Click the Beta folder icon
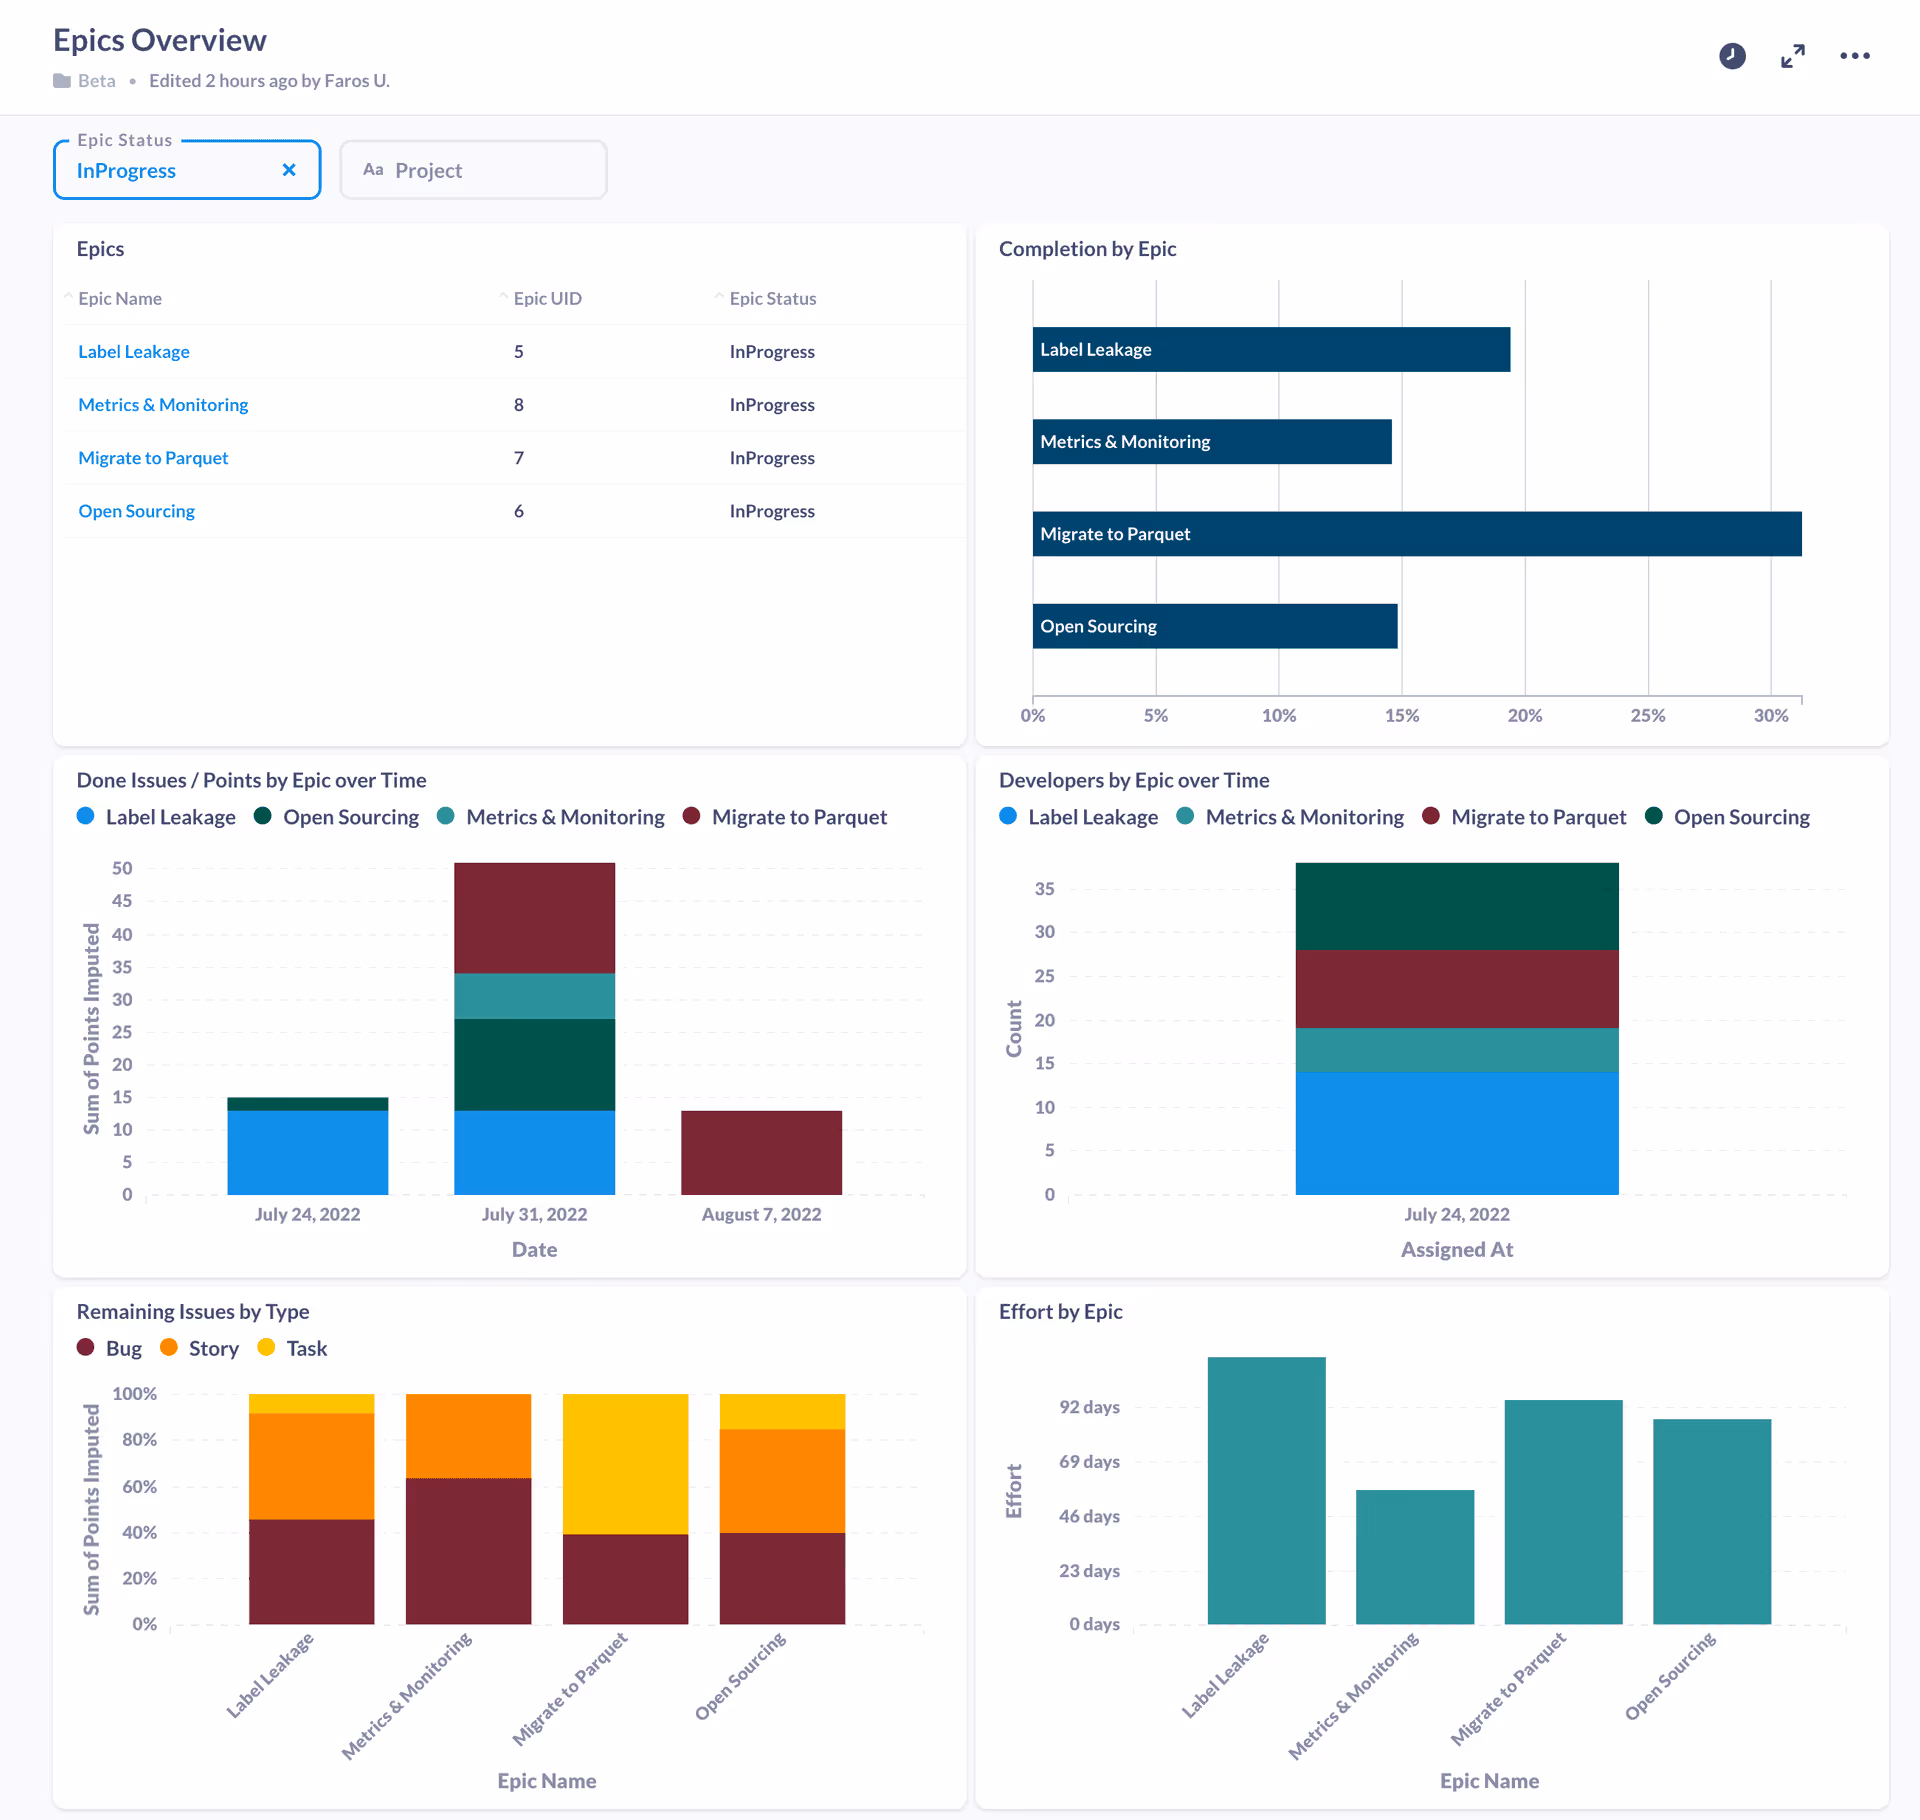 tap(62, 81)
